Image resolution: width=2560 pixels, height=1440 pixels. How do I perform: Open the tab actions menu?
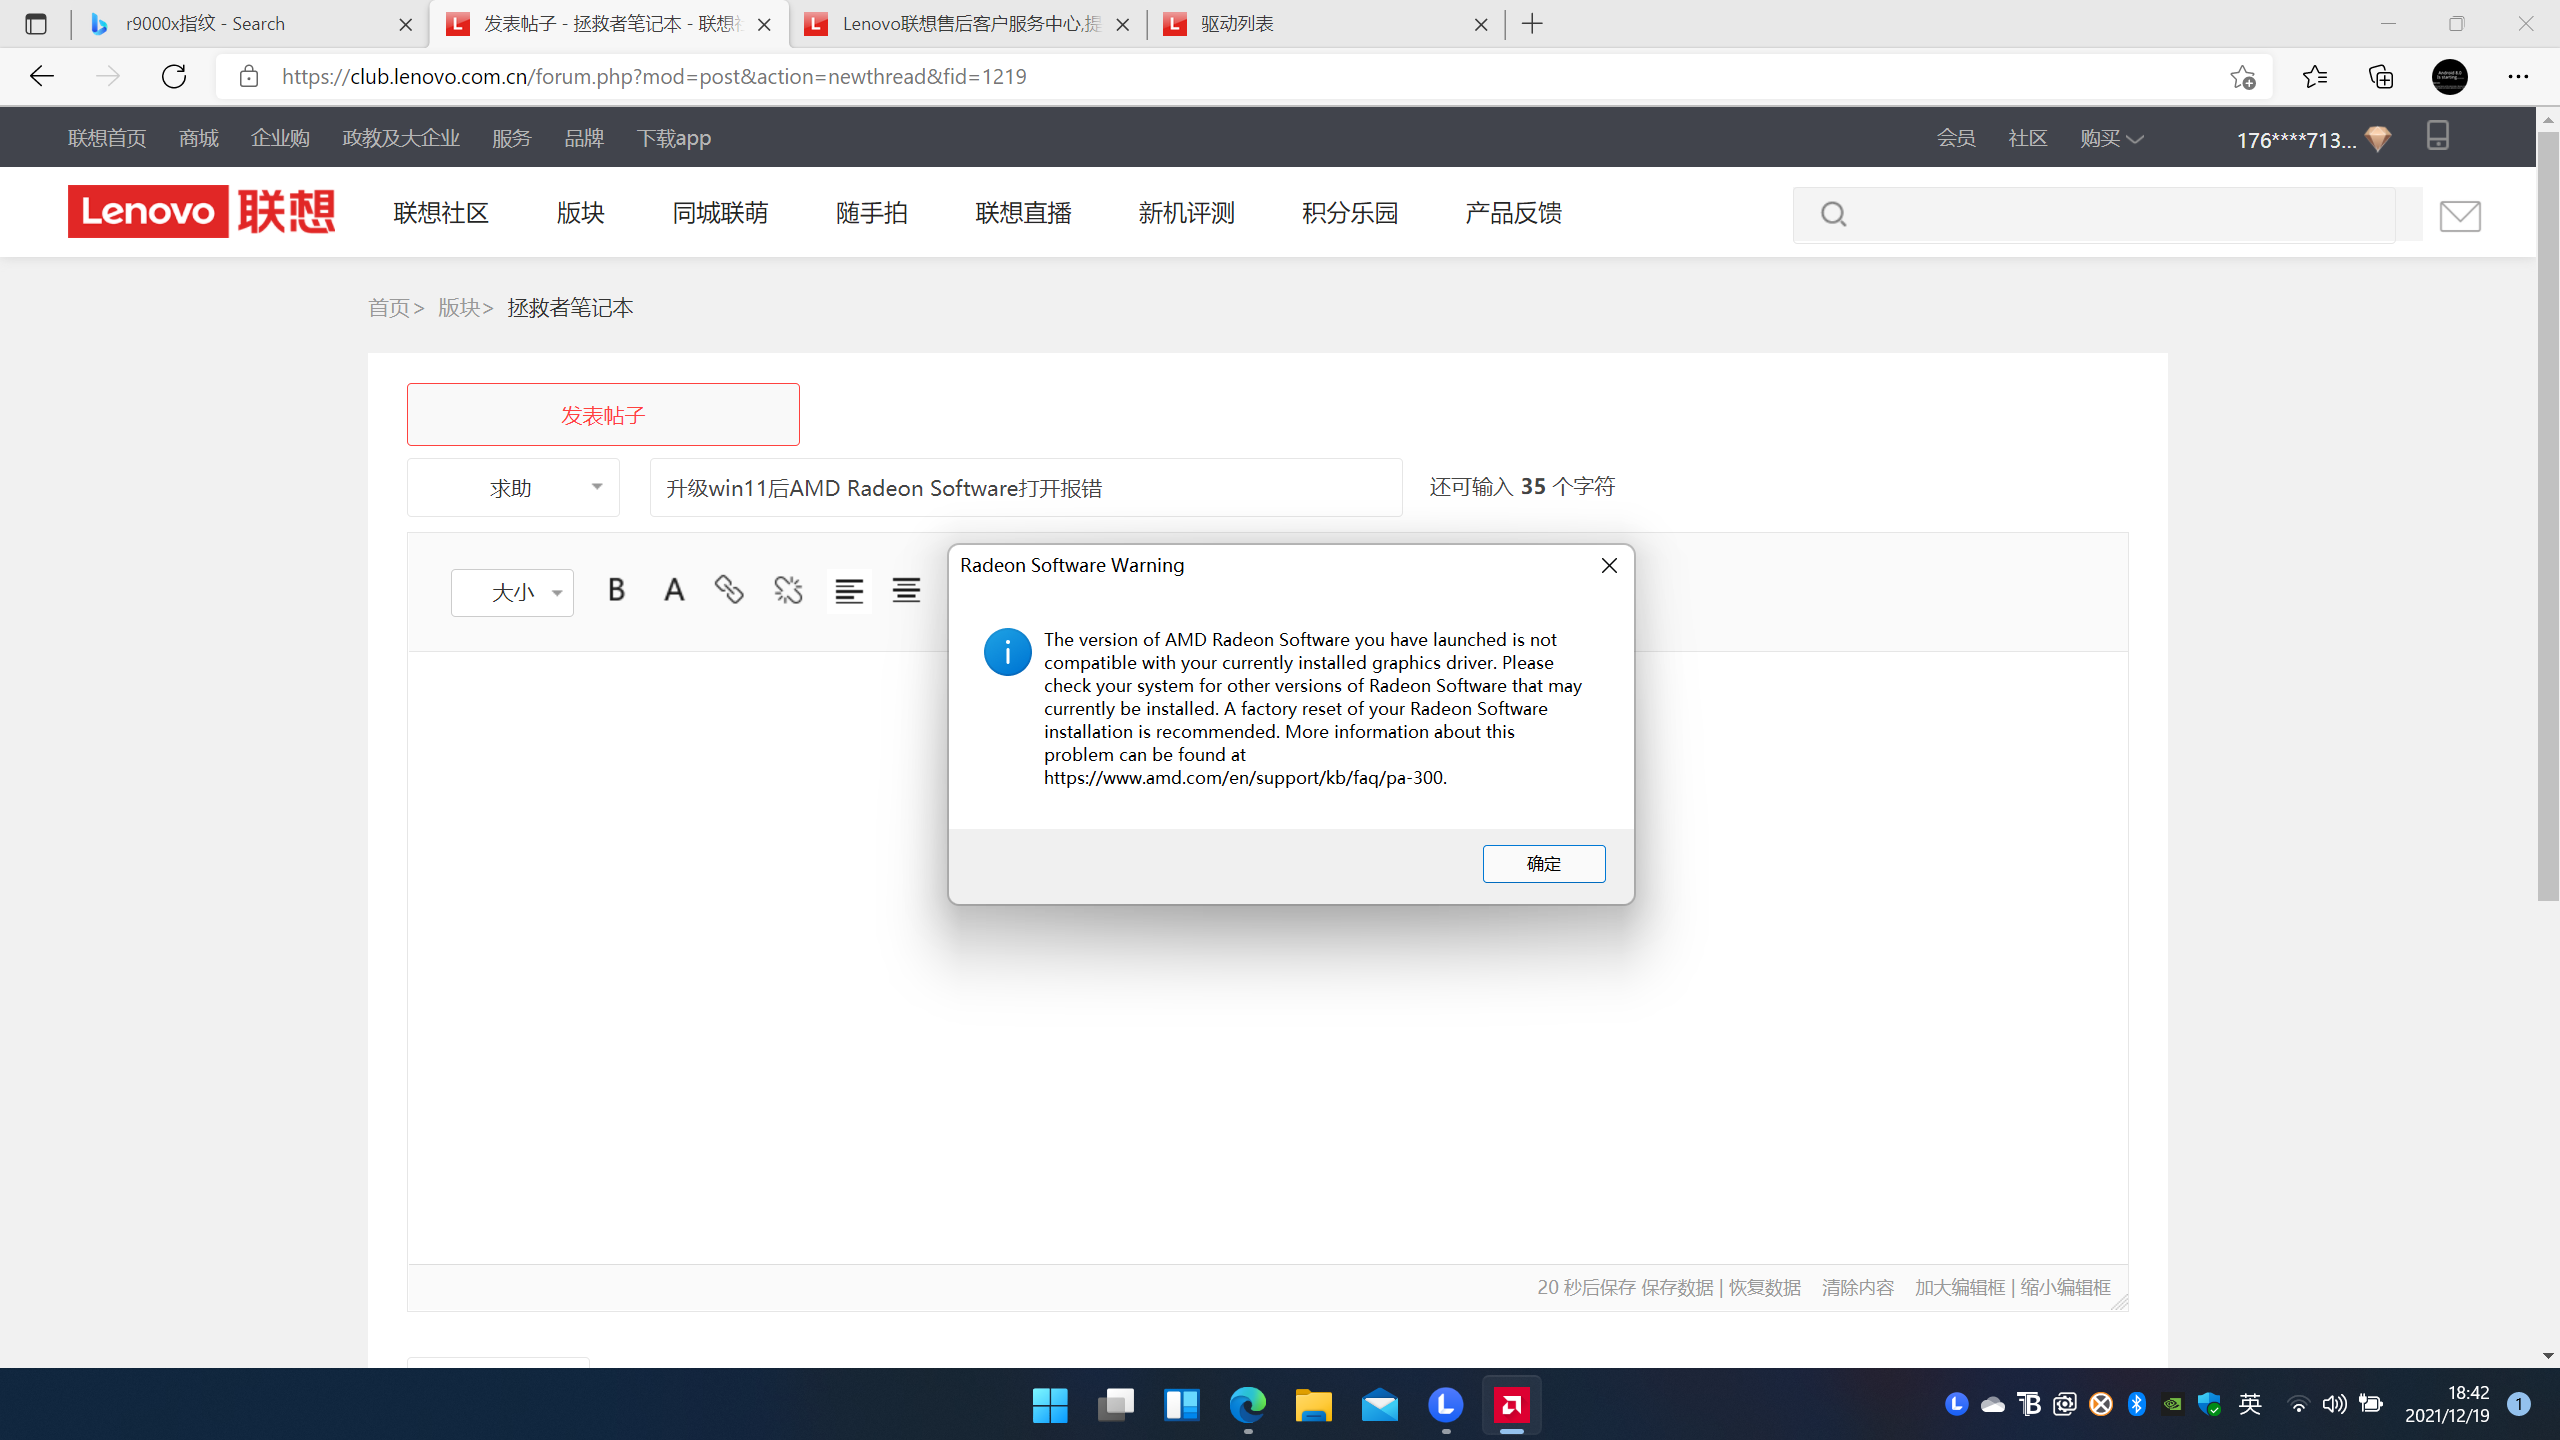point(36,24)
